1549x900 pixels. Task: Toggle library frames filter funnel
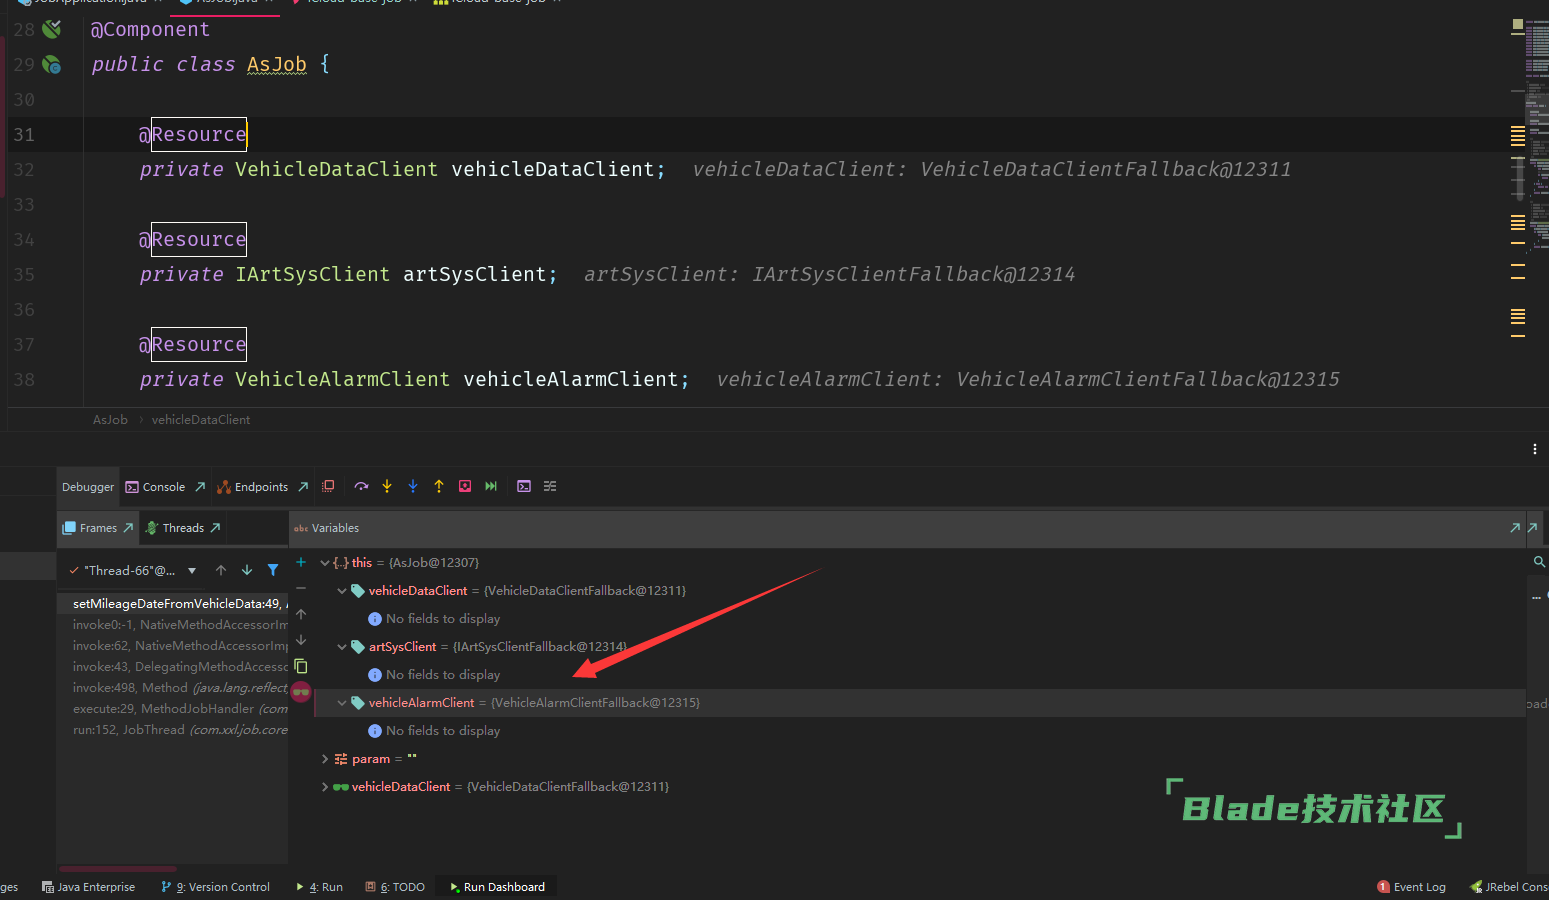click(x=273, y=570)
